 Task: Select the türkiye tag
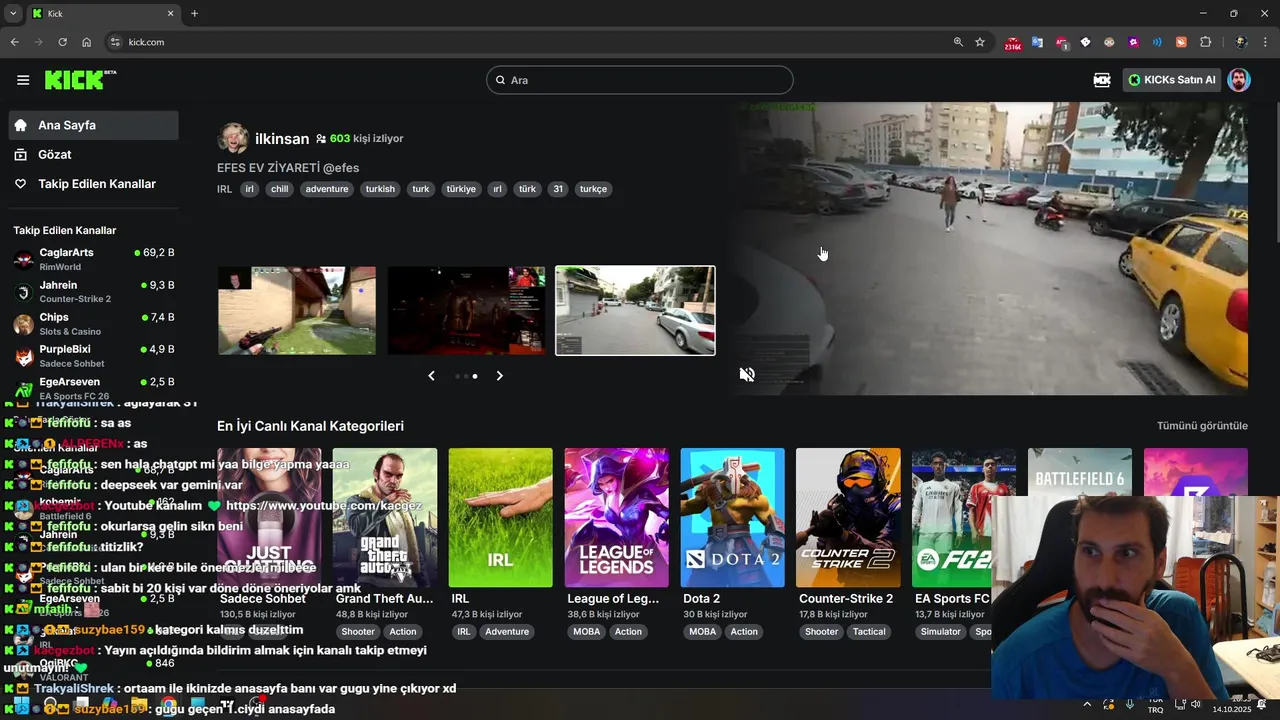pos(461,189)
